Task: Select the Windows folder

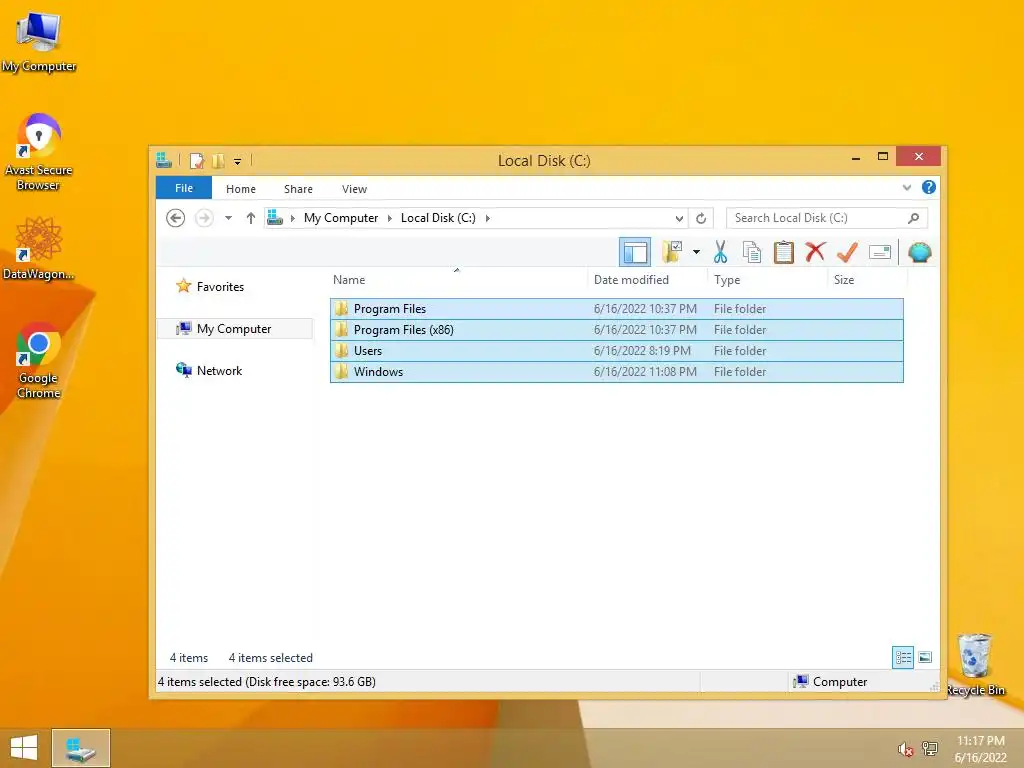Action: tap(616, 372)
